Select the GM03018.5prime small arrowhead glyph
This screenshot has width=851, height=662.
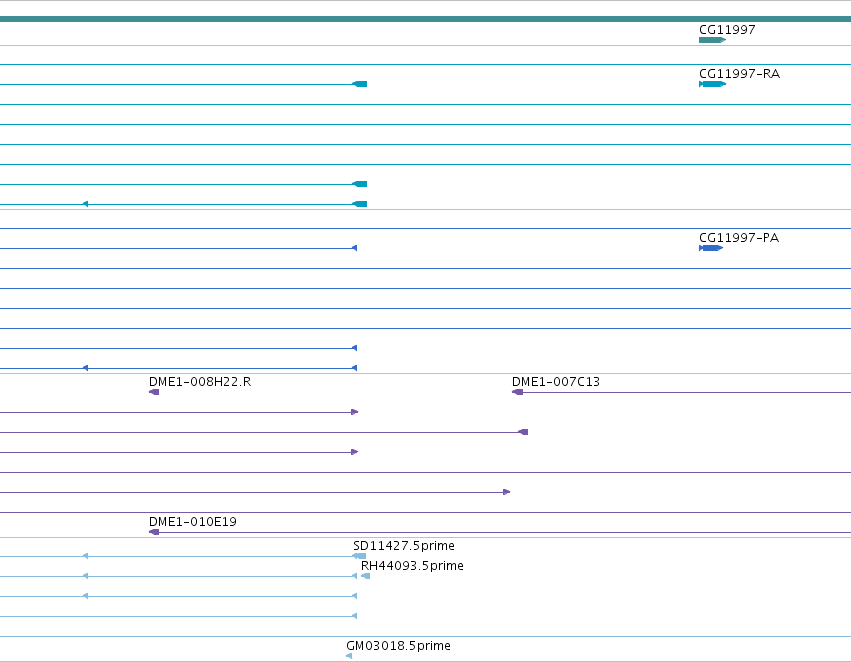click(x=349, y=656)
